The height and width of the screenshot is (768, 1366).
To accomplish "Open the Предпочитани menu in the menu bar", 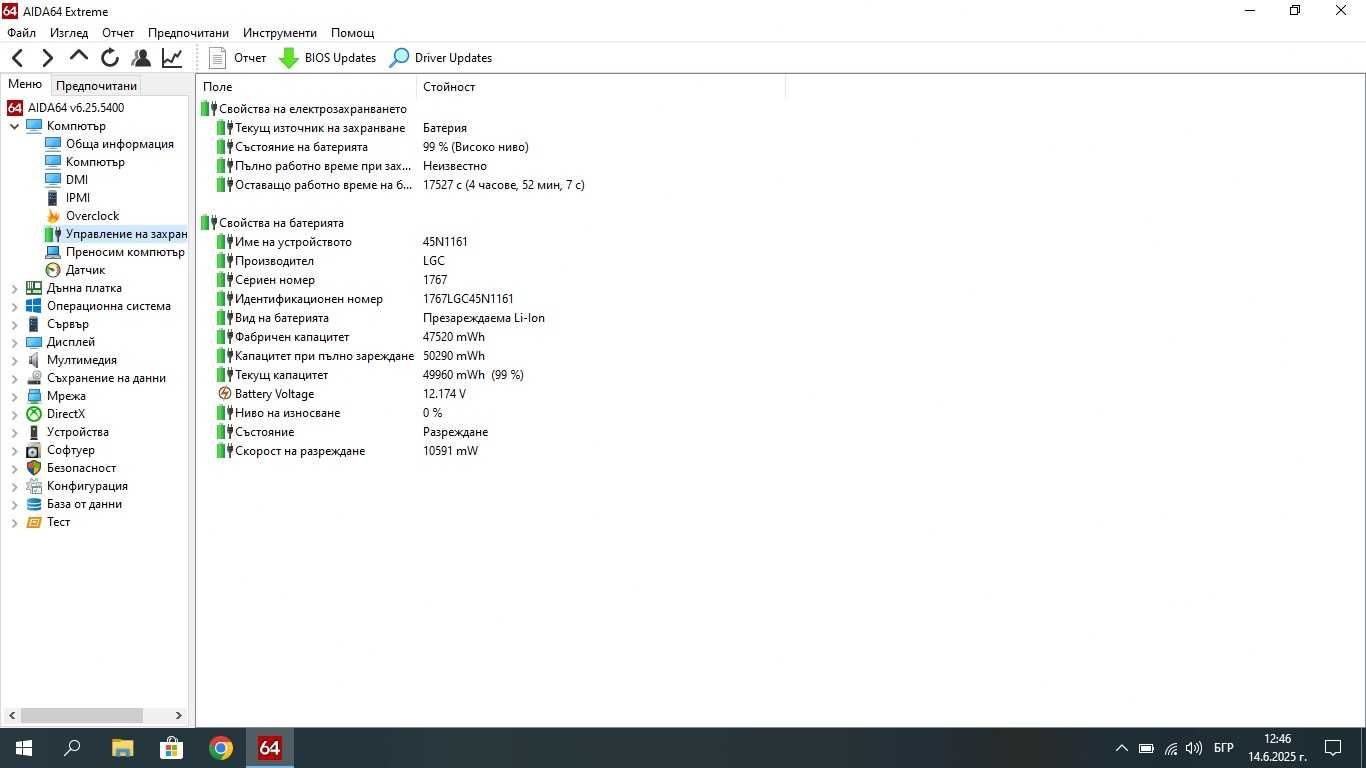I will [188, 33].
